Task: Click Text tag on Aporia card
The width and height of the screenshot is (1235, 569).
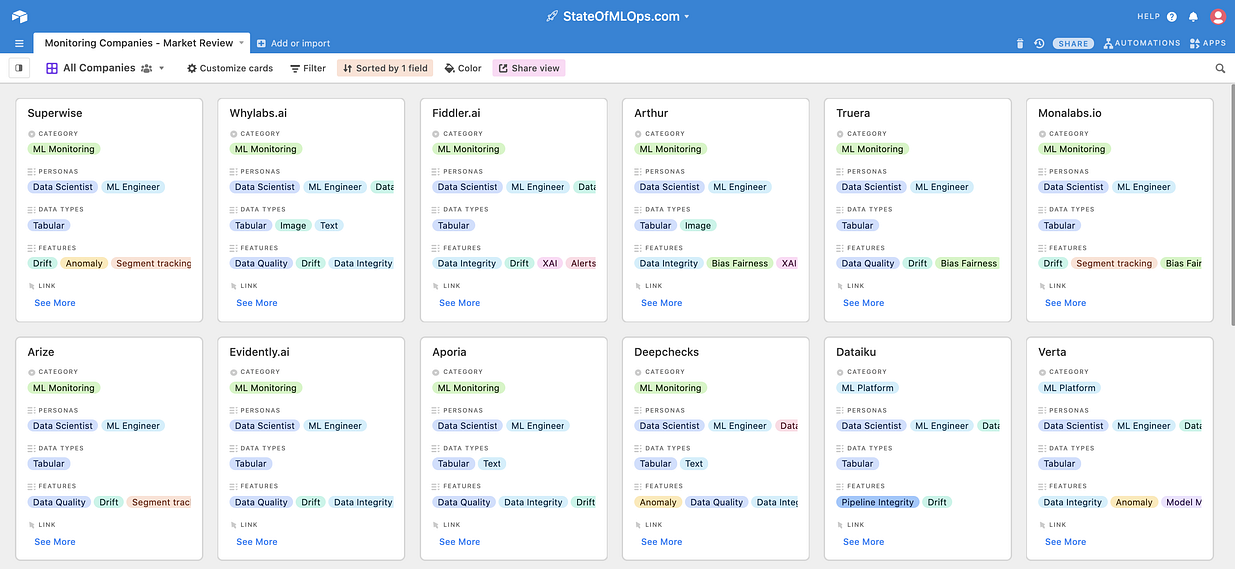Action: [x=492, y=464]
